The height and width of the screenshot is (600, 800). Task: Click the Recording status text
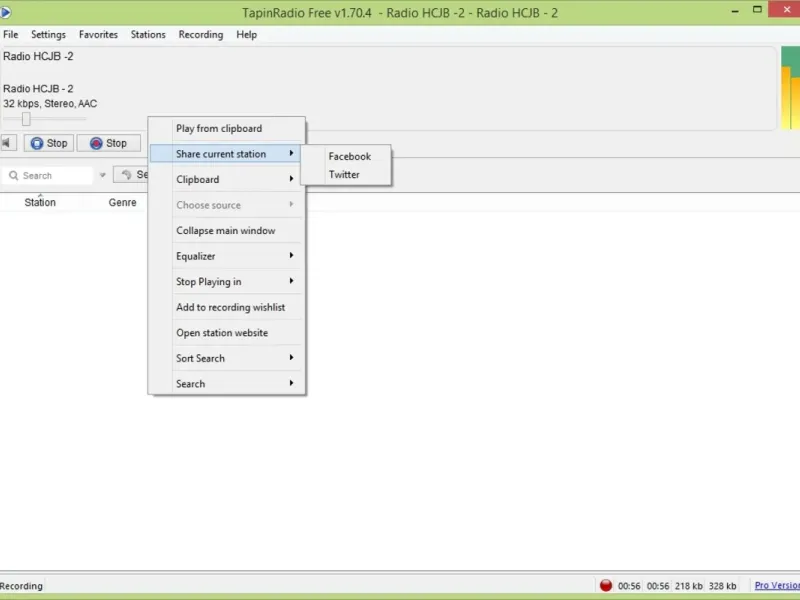point(21,586)
